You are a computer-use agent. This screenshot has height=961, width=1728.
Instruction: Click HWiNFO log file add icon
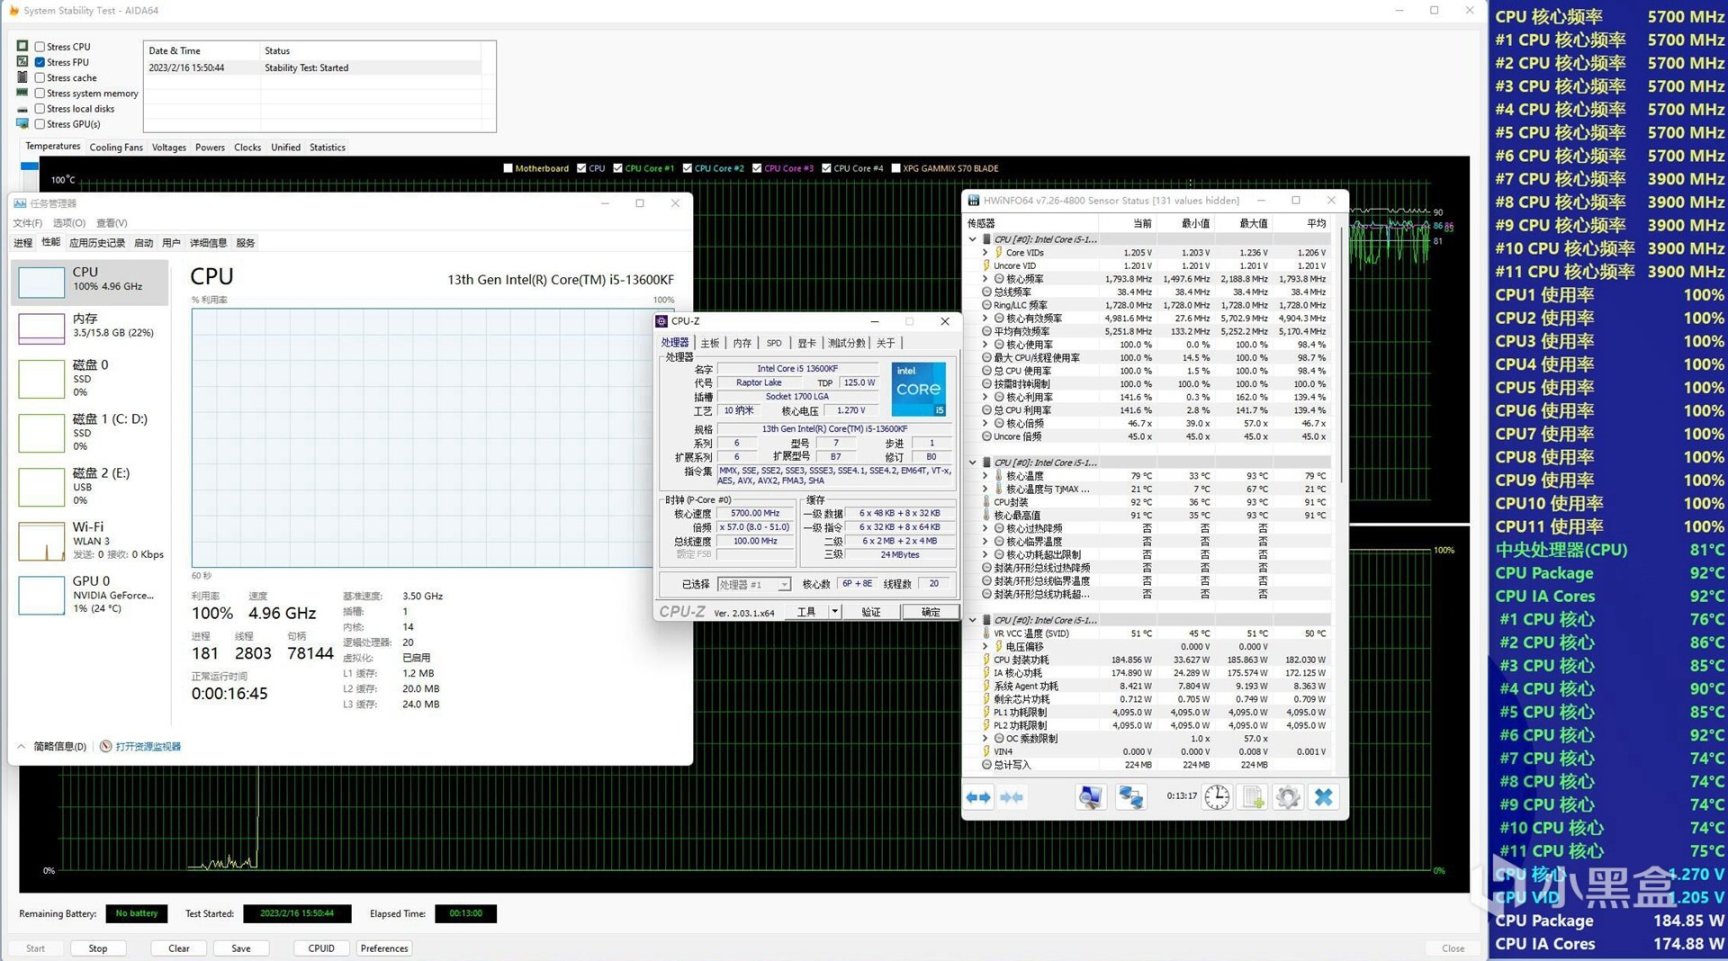(1252, 797)
